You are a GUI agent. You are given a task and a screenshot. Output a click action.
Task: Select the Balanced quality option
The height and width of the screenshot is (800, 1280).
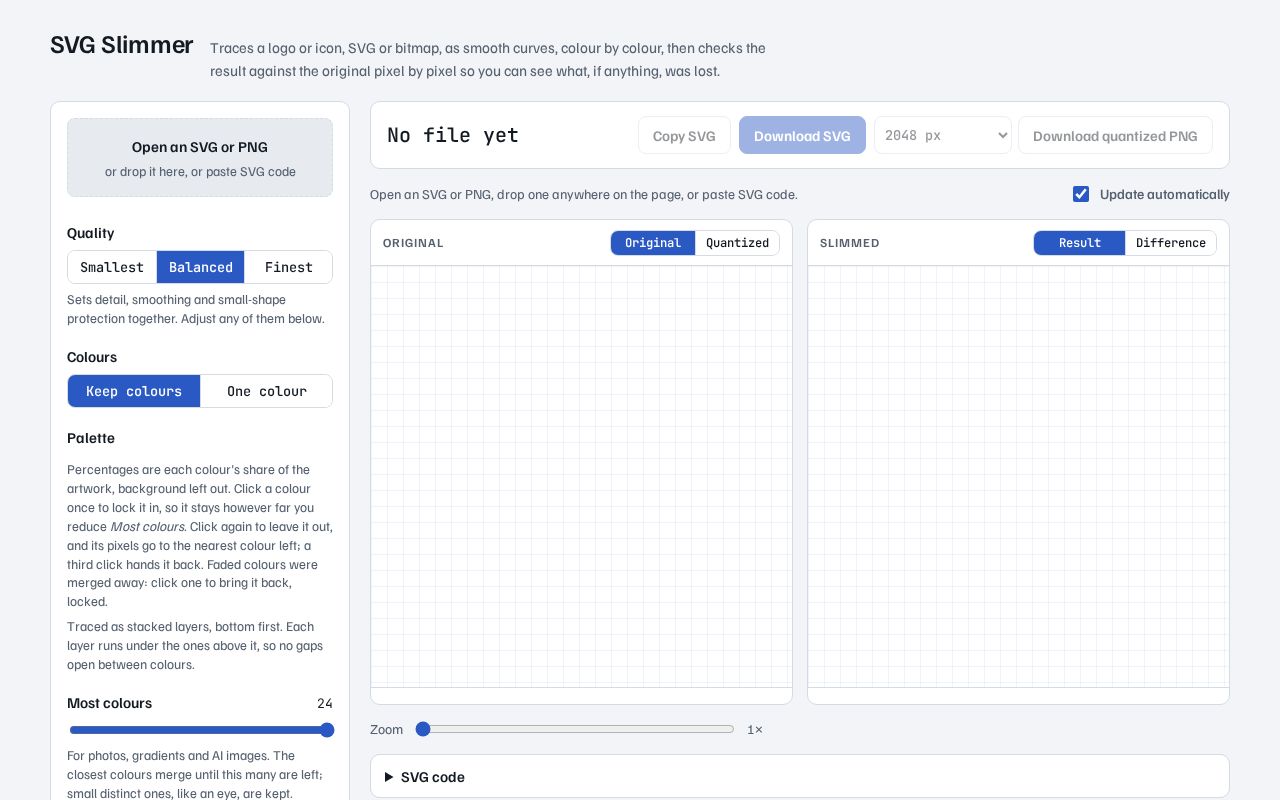201,267
